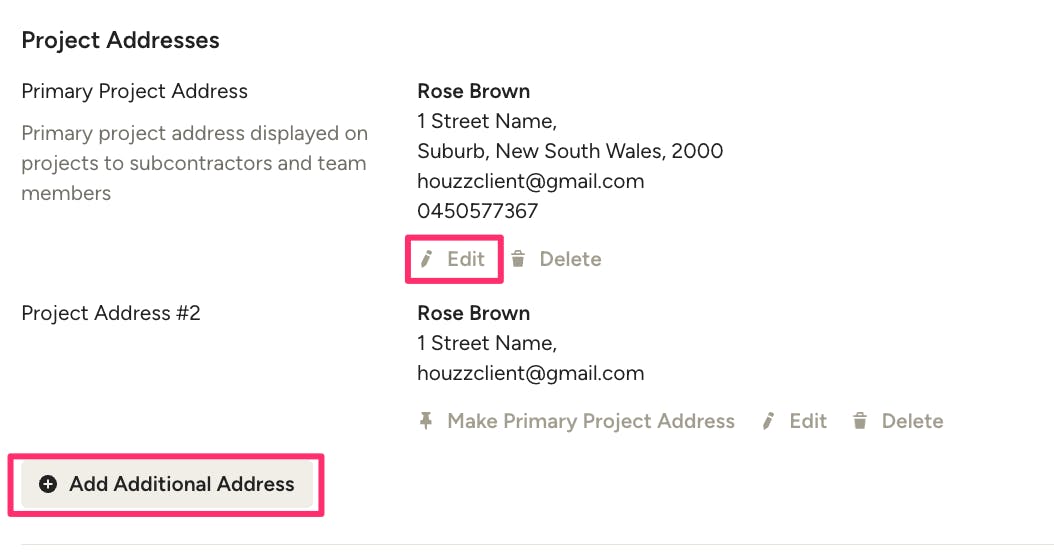Click the pencil icon under the primary address

426,259
